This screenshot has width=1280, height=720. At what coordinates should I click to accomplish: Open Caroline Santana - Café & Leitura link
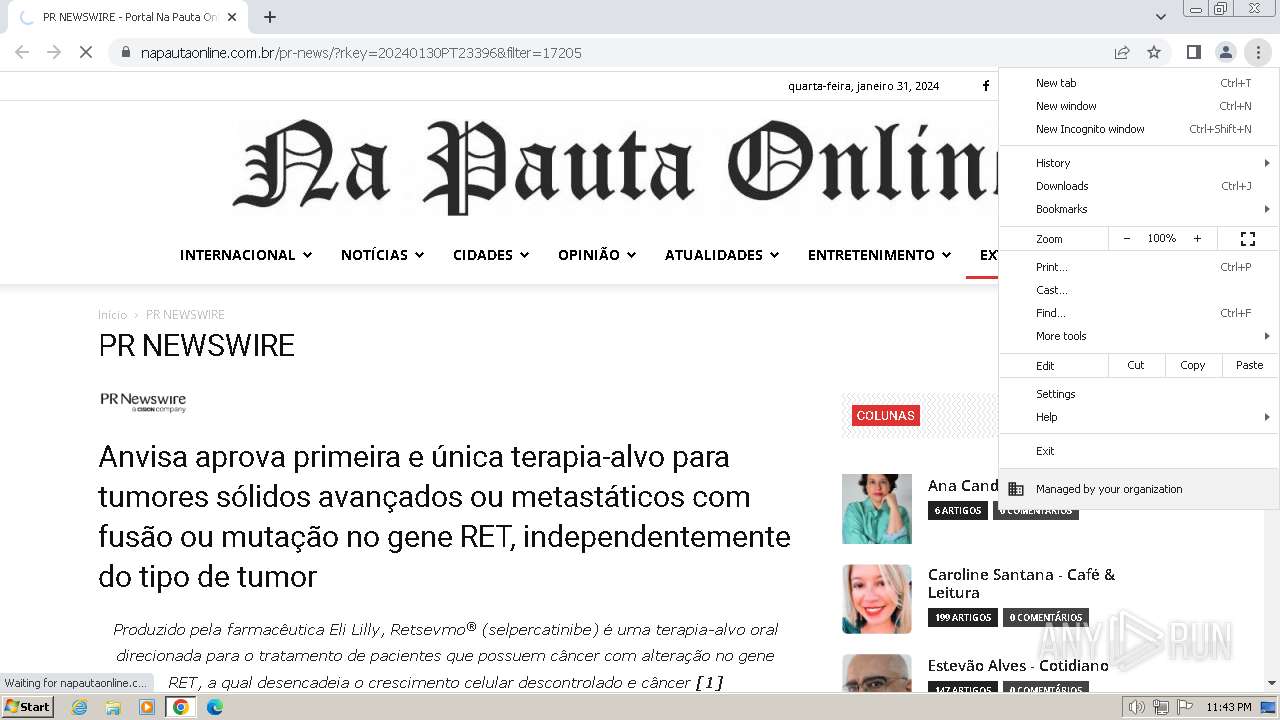(x=1021, y=583)
